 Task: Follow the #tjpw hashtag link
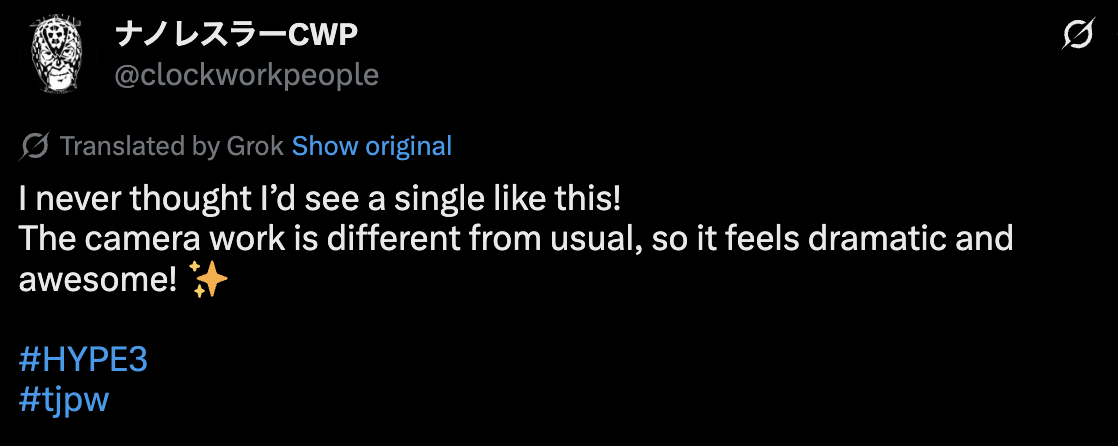tap(64, 400)
